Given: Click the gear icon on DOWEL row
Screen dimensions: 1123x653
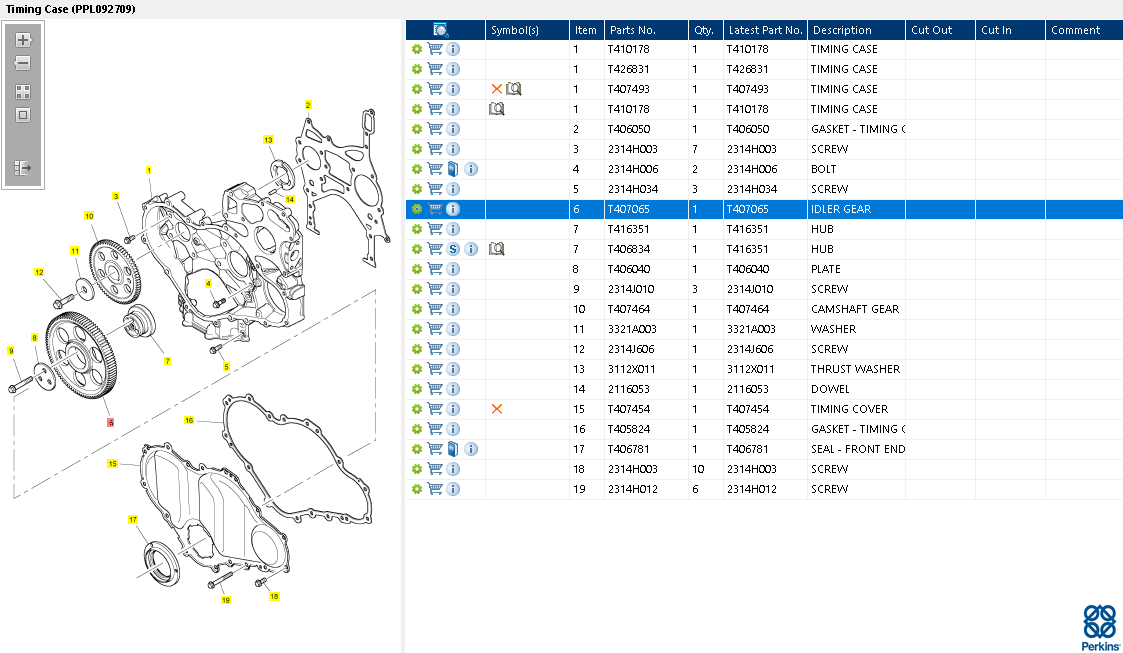Looking at the screenshot, I should 417,389.
